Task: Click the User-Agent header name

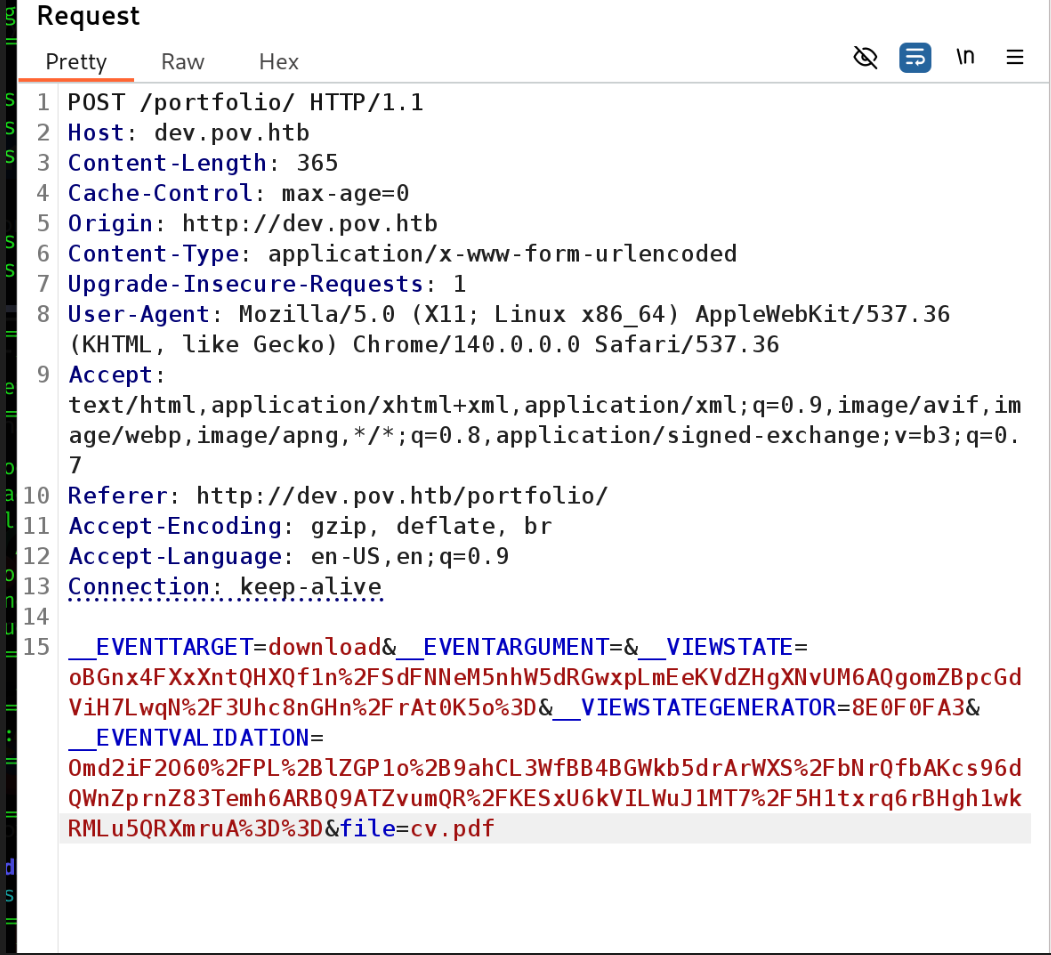Action: pyautogui.click(x=139, y=314)
